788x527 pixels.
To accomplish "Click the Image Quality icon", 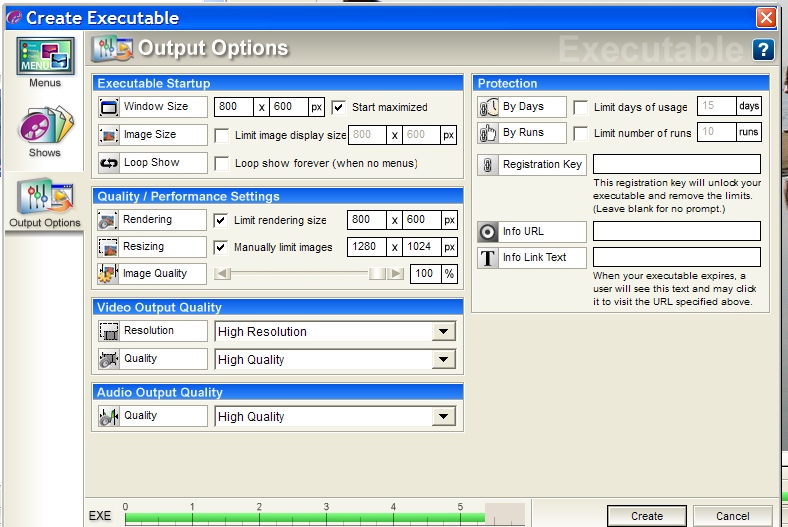I will [x=109, y=274].
